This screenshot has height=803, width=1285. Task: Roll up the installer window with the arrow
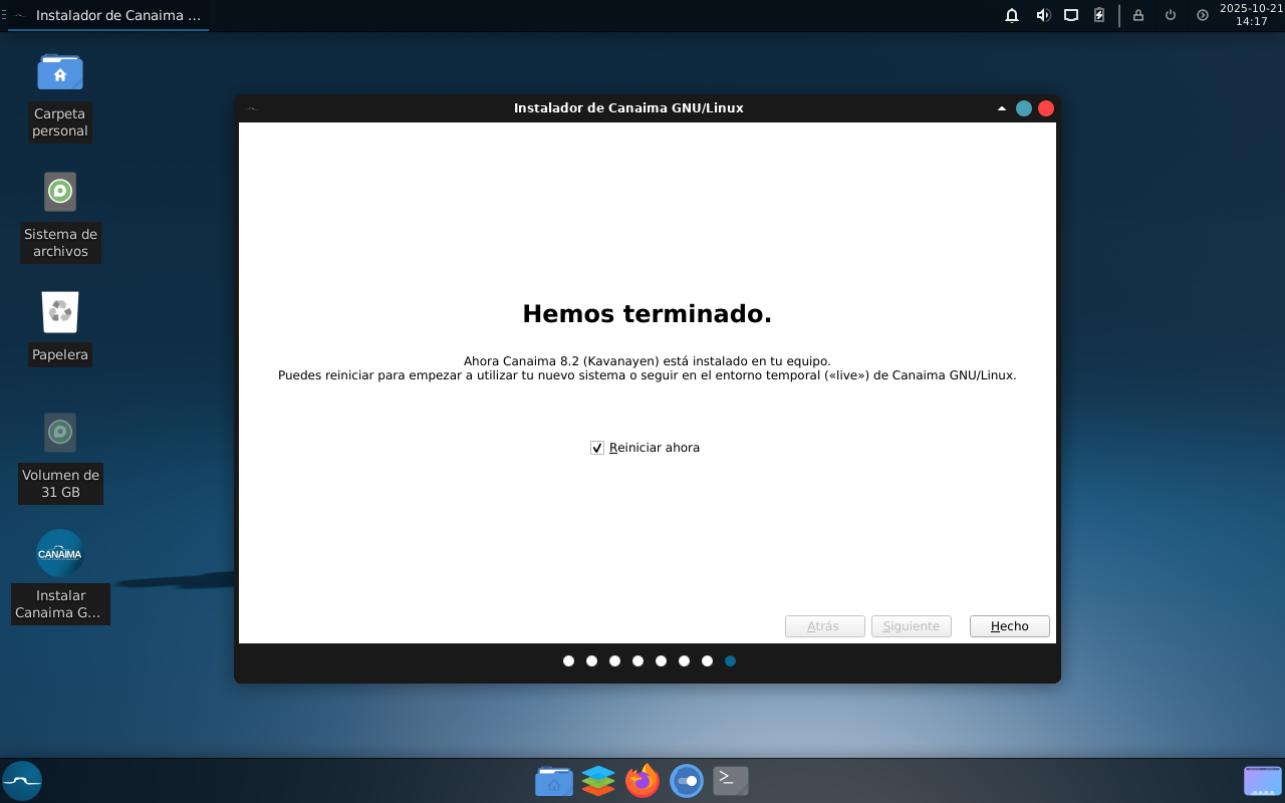[1001, 108]
